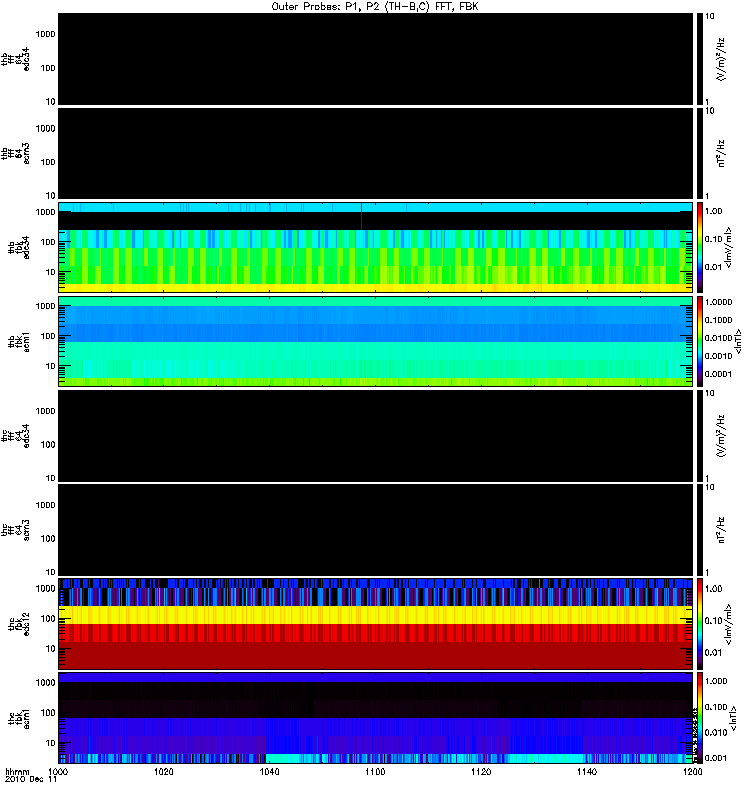Click the nT²/Hz unit label of thc scm3

pyautogui.click(x=720, y=530)
